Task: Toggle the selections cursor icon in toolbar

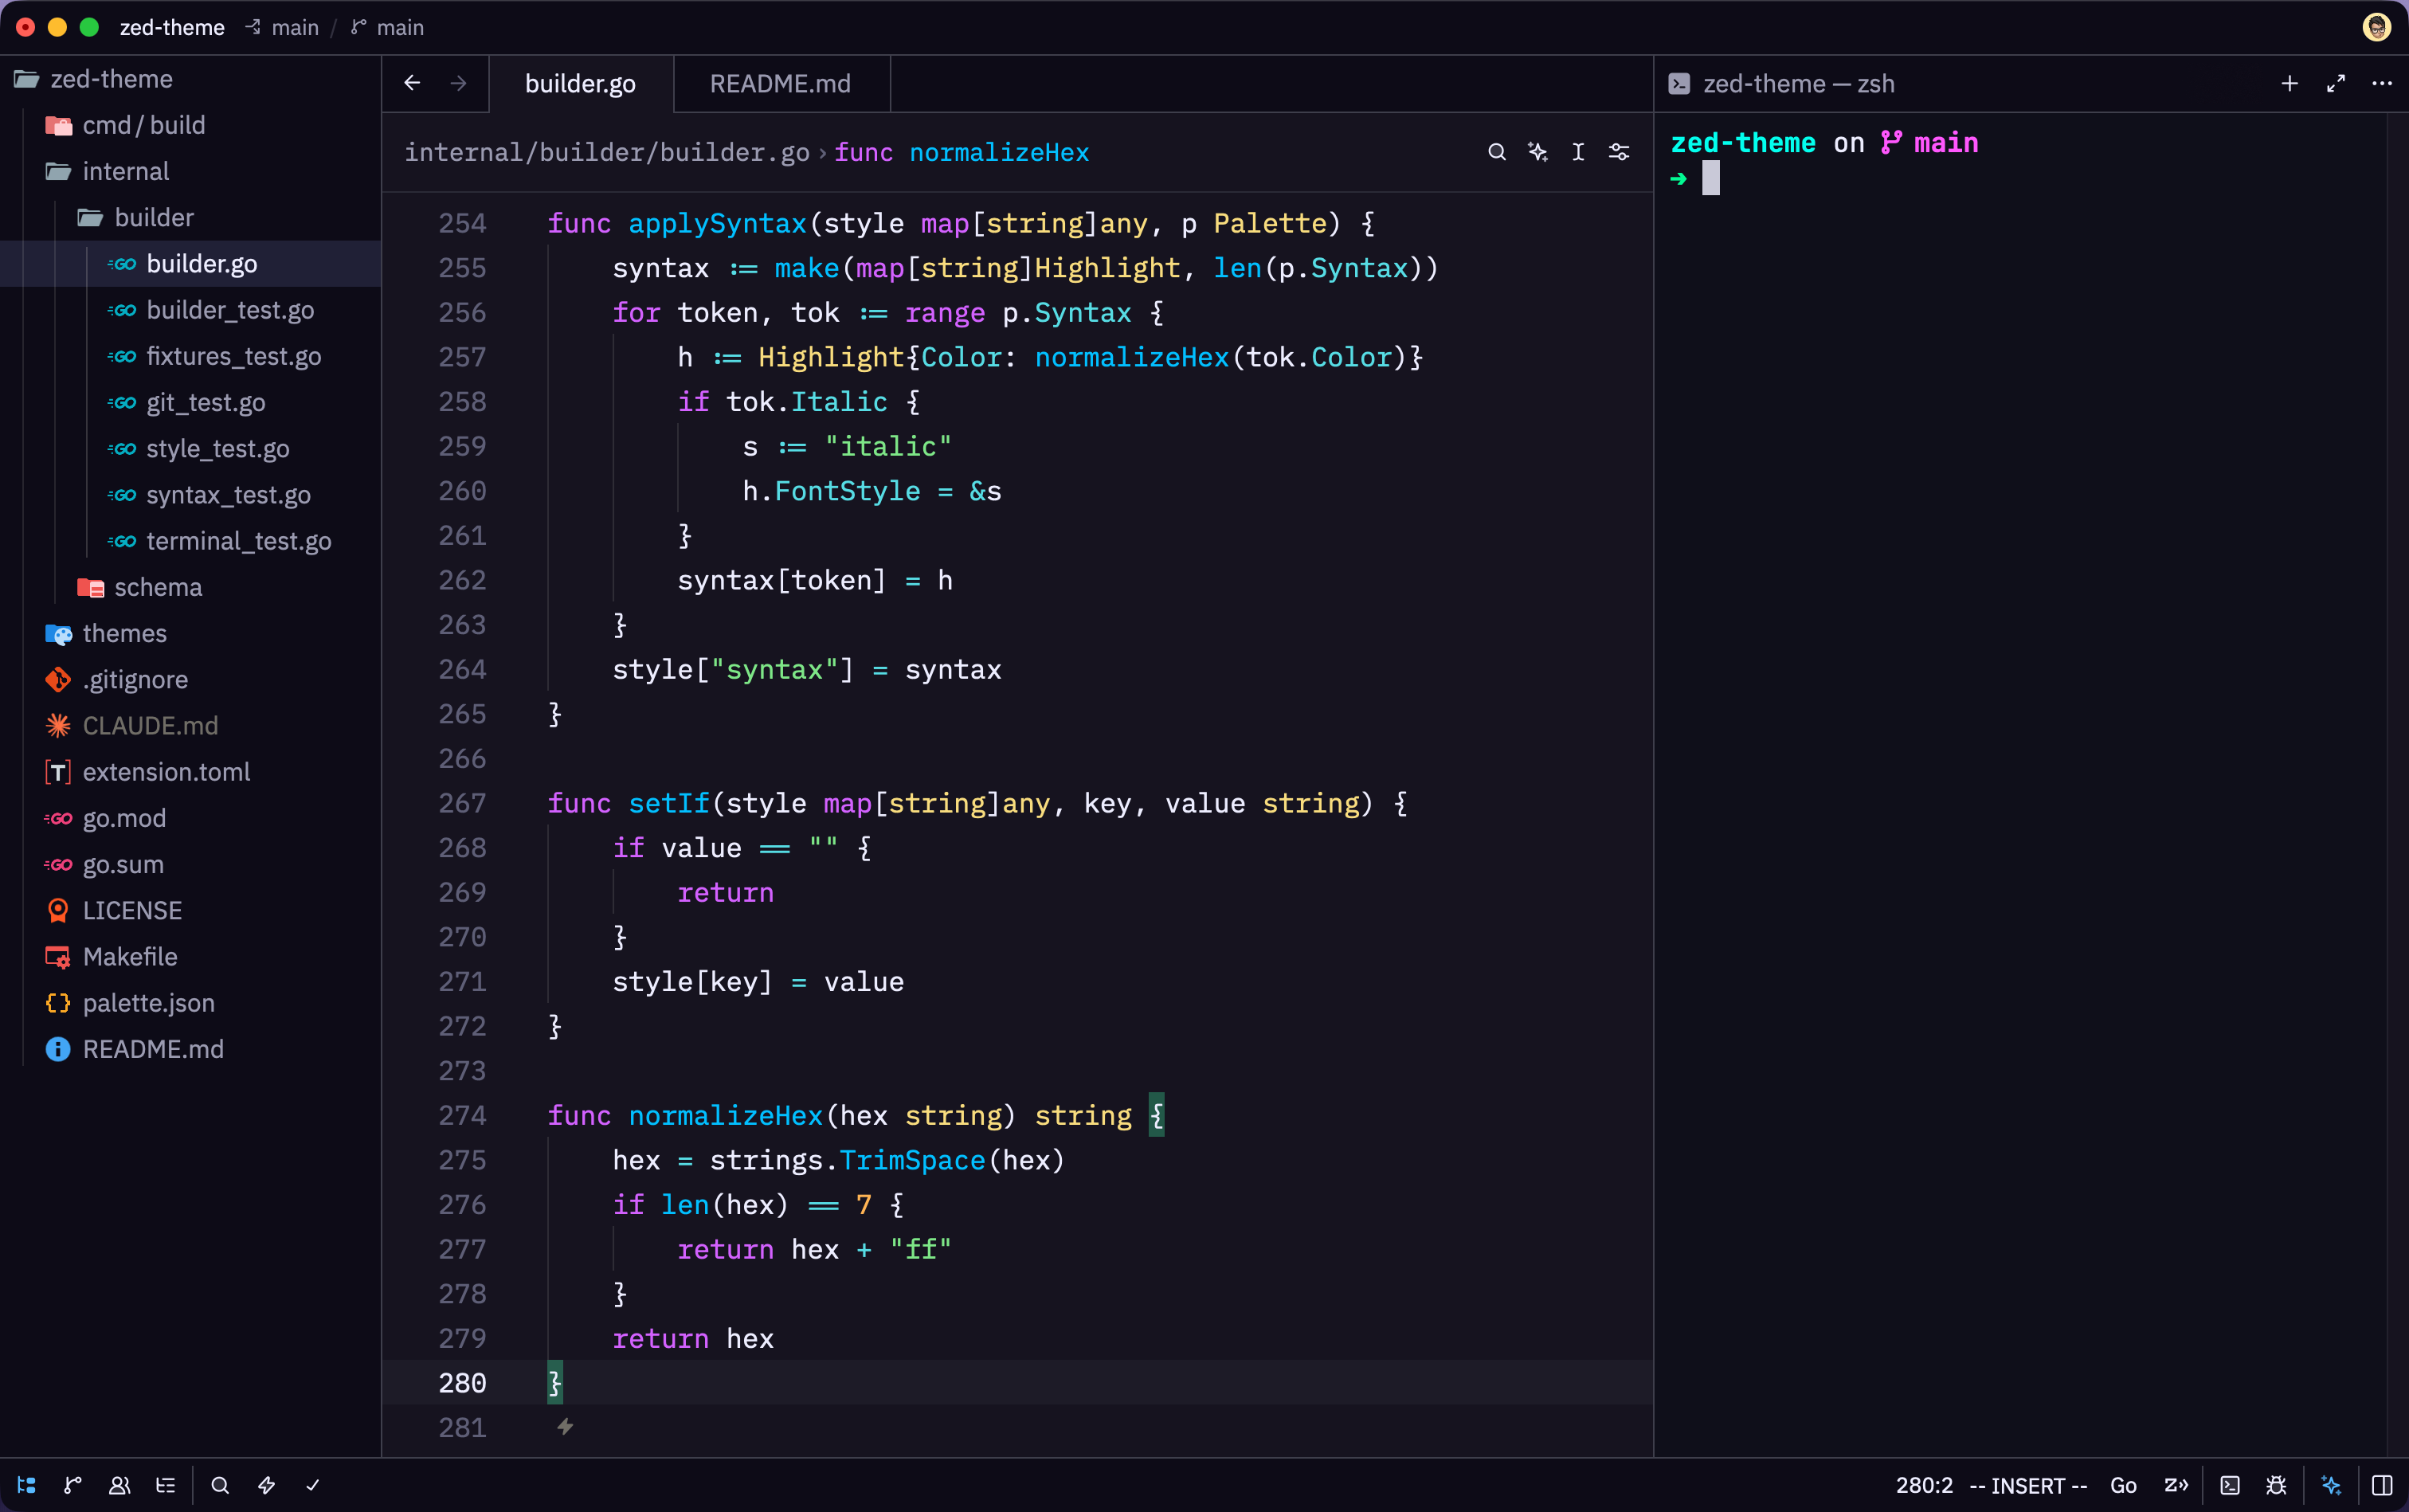Action: (x=1578, y=152)
